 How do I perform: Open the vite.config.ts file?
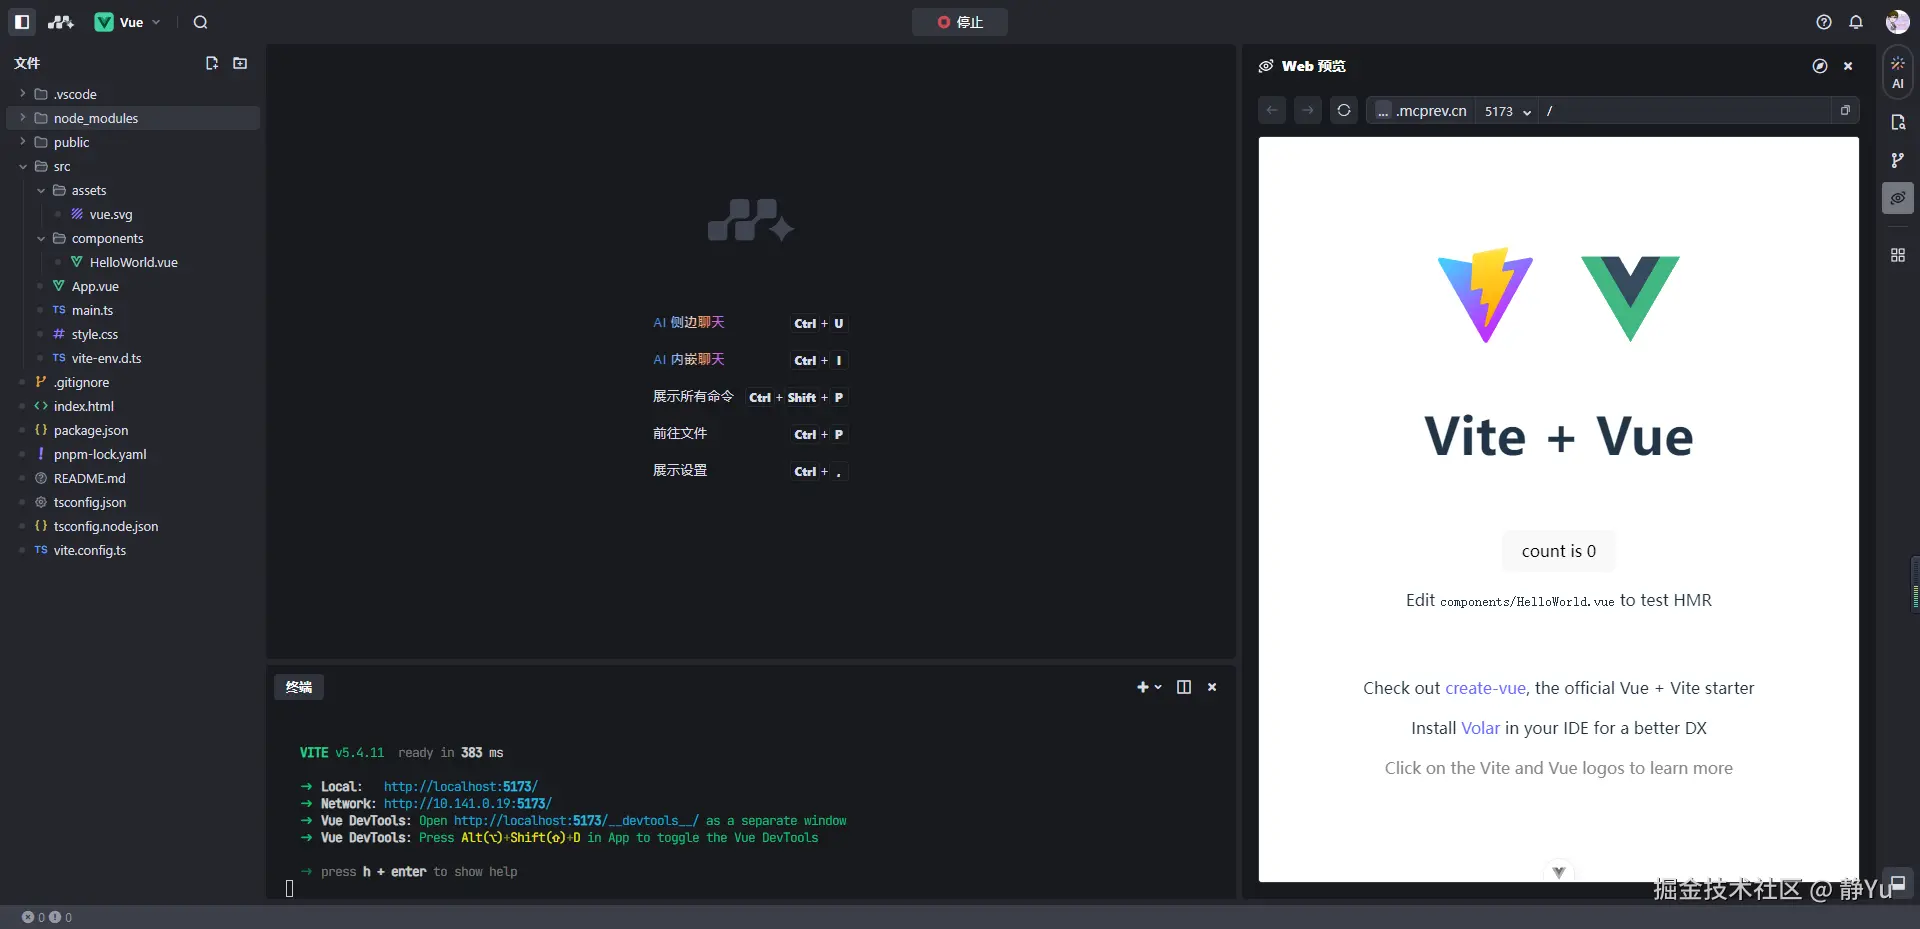133,550
